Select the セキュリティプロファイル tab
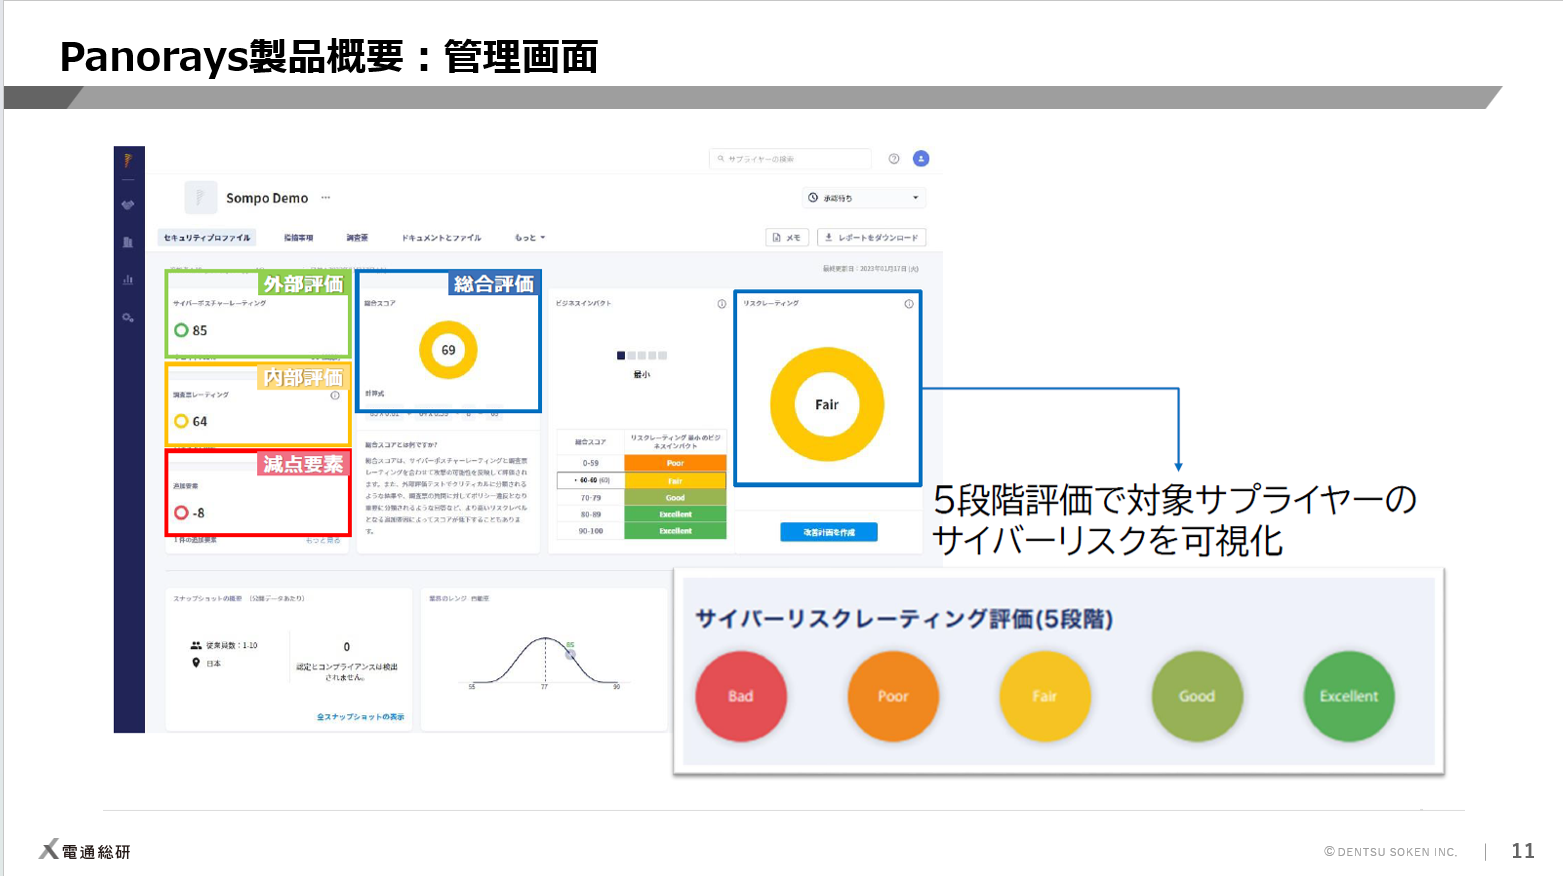The height and width of the screenshot is (876, 1563). coord(207,238)
